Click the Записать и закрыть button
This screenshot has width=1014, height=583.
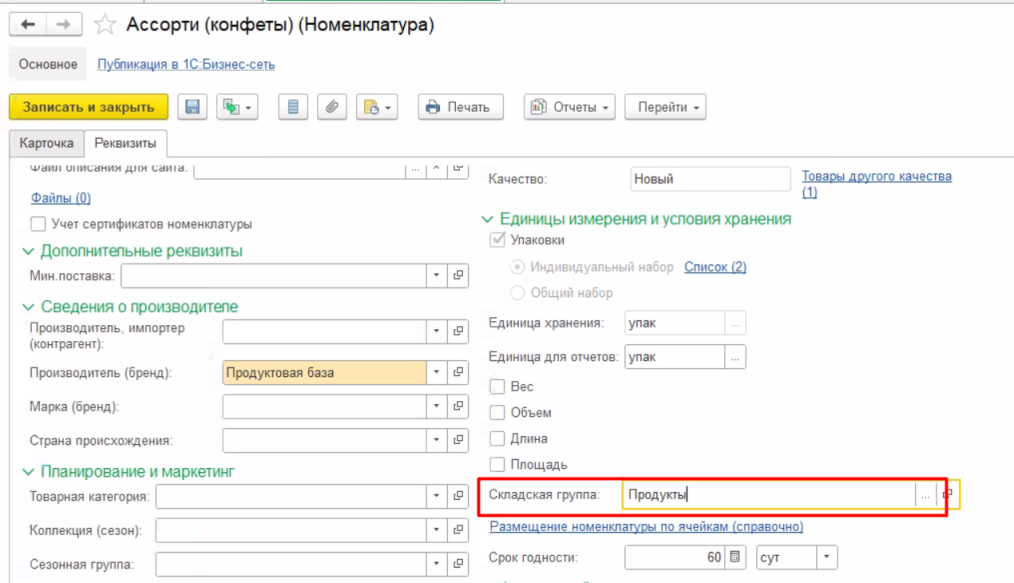pos(88,107)
